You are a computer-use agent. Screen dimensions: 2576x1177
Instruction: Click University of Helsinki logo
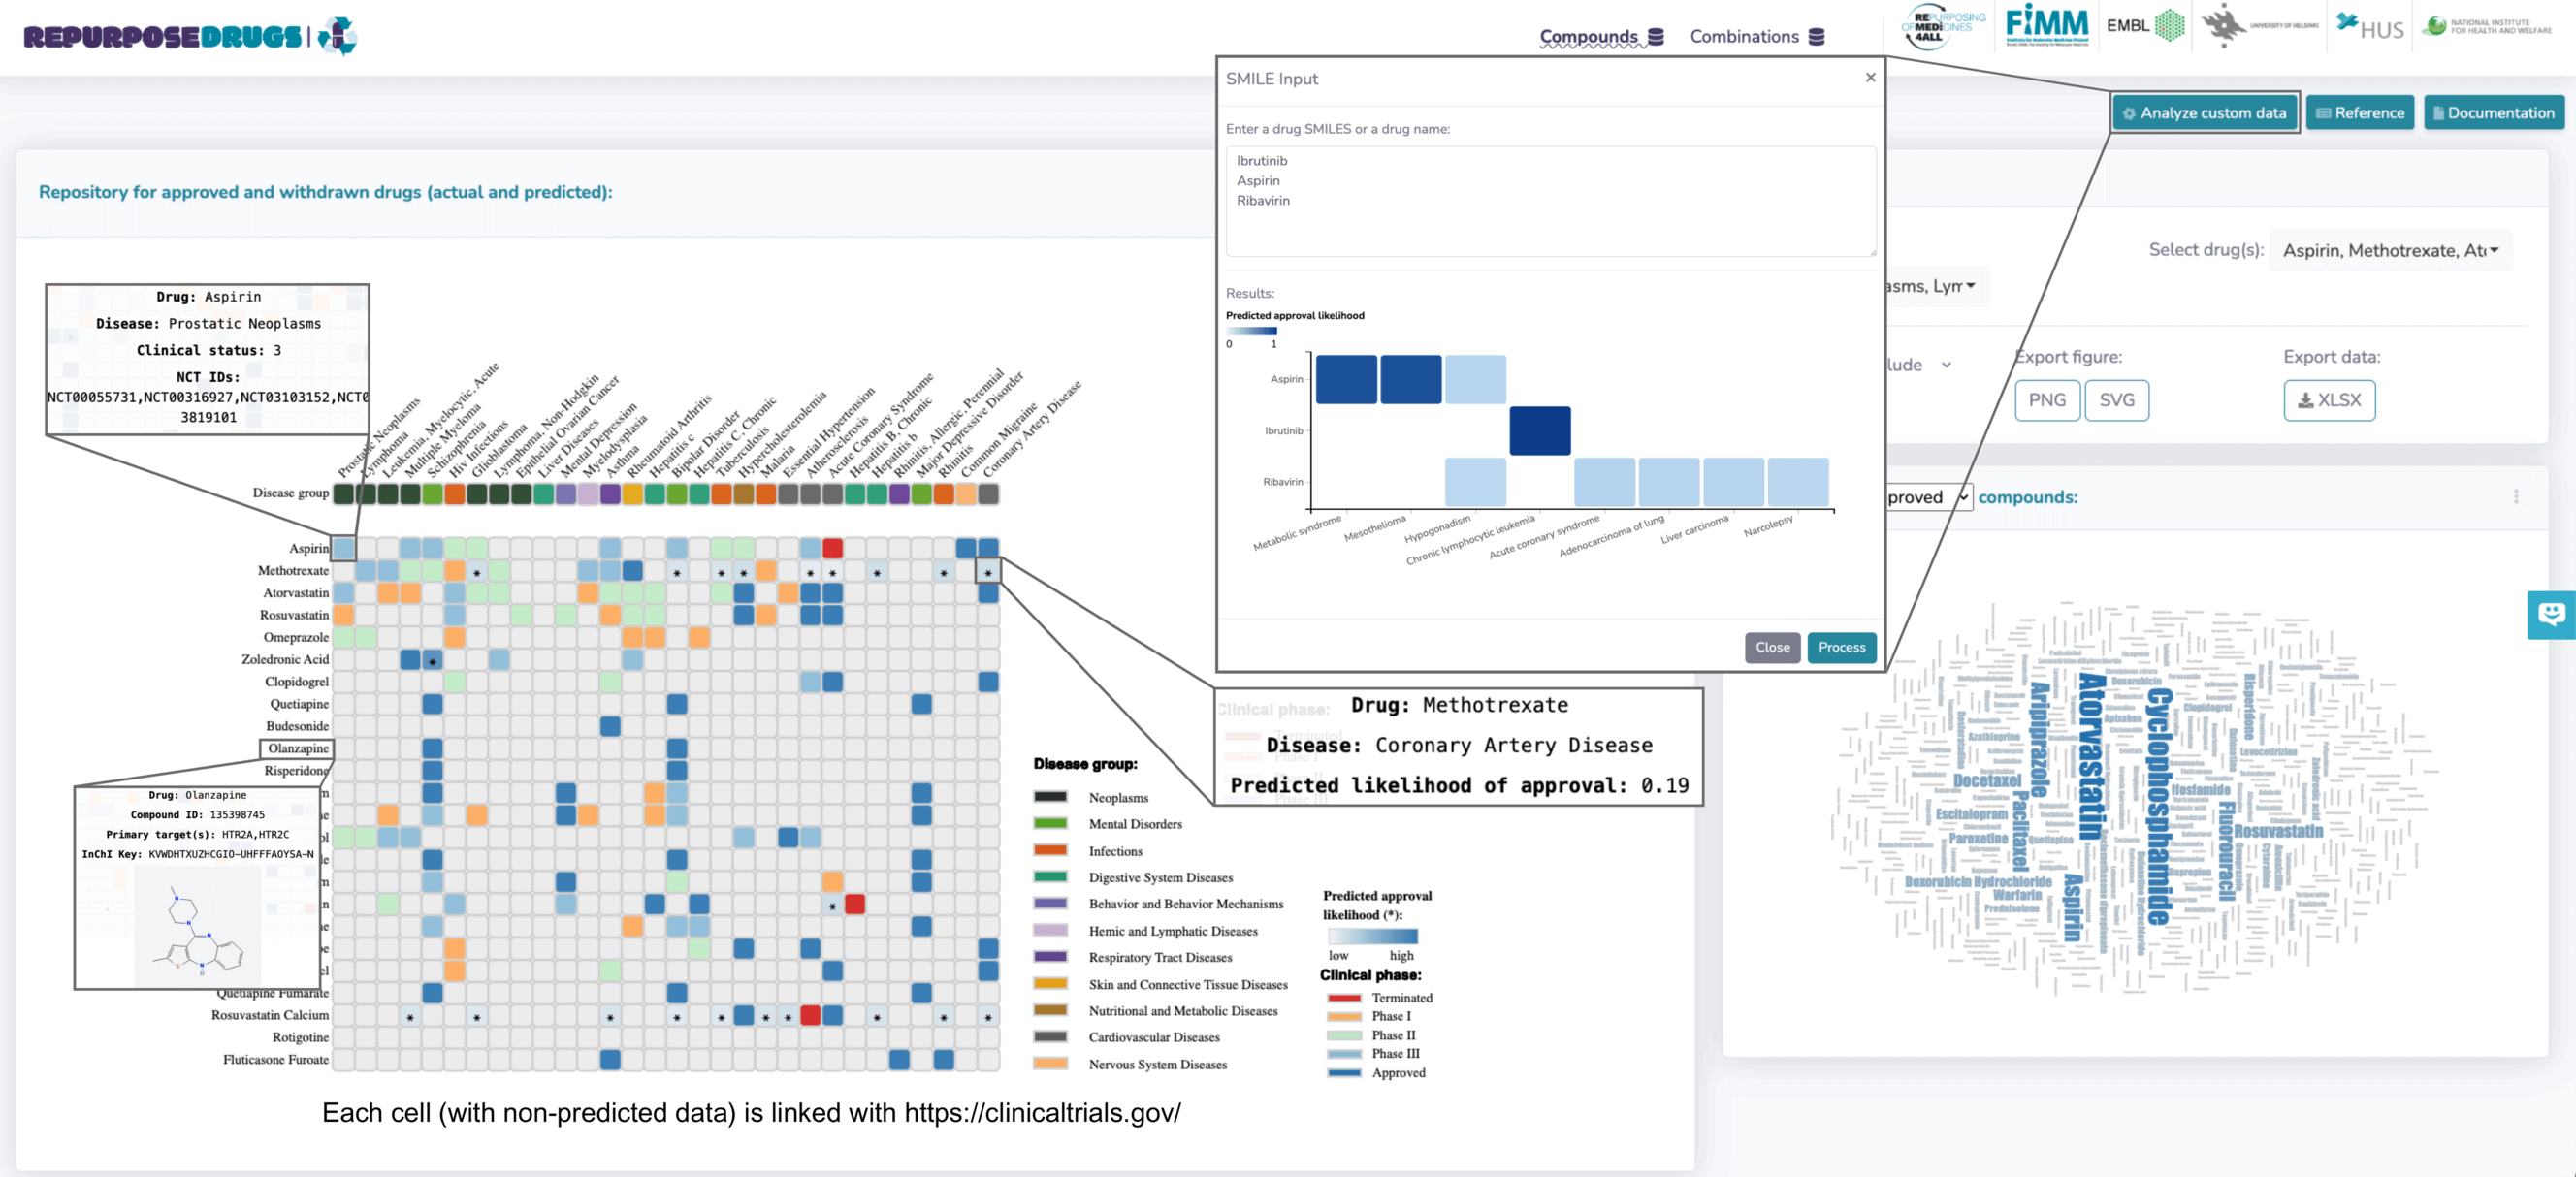tap(2259, 26)
